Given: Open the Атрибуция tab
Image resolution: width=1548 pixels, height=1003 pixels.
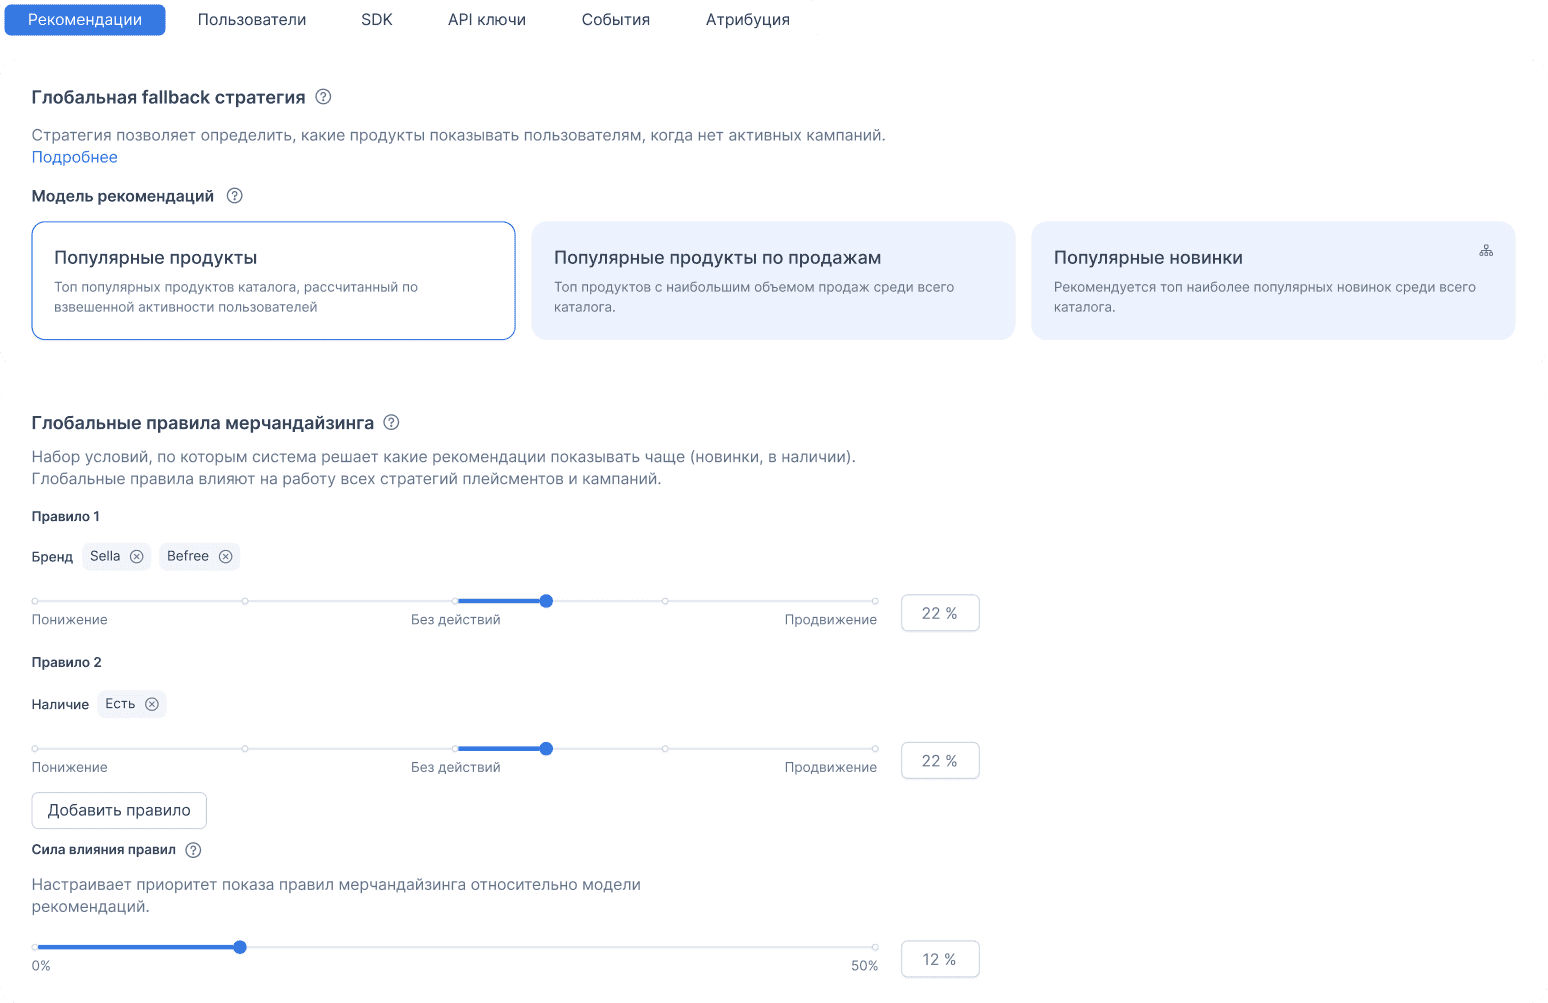Looking at the screenshot, I should coord(746,19).
